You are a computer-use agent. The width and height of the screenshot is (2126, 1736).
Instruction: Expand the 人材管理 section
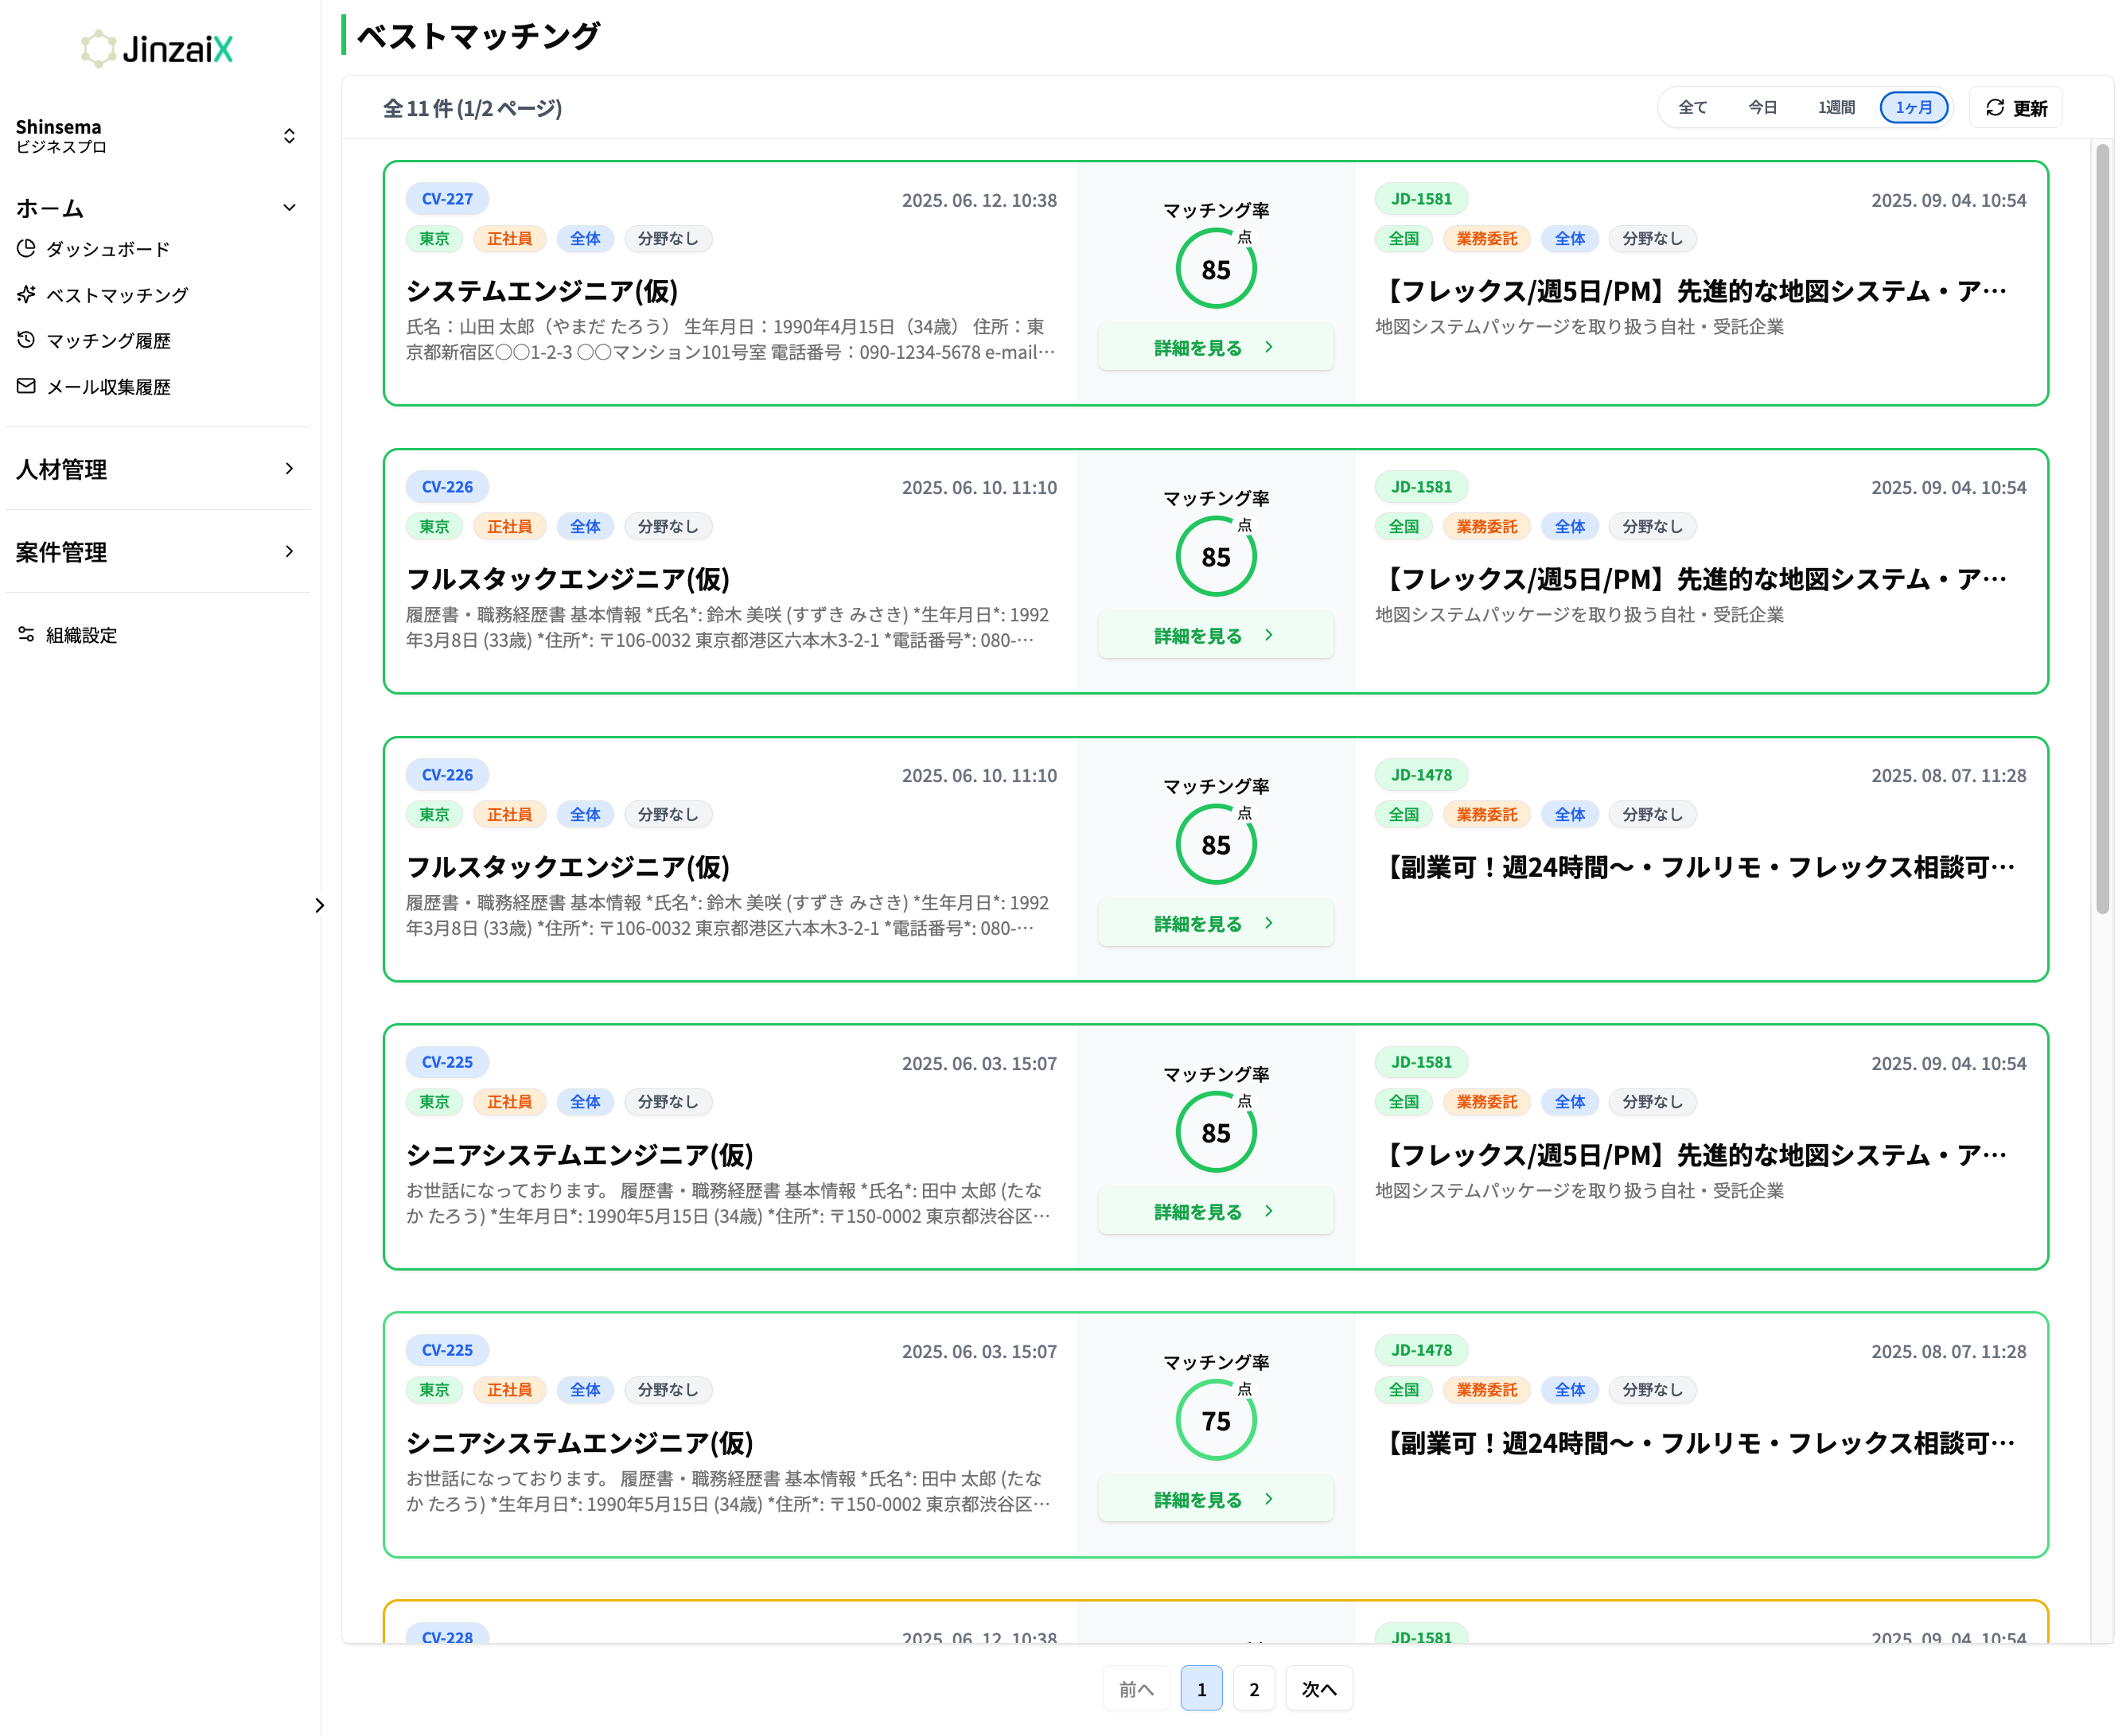click(x=155, y=469)
